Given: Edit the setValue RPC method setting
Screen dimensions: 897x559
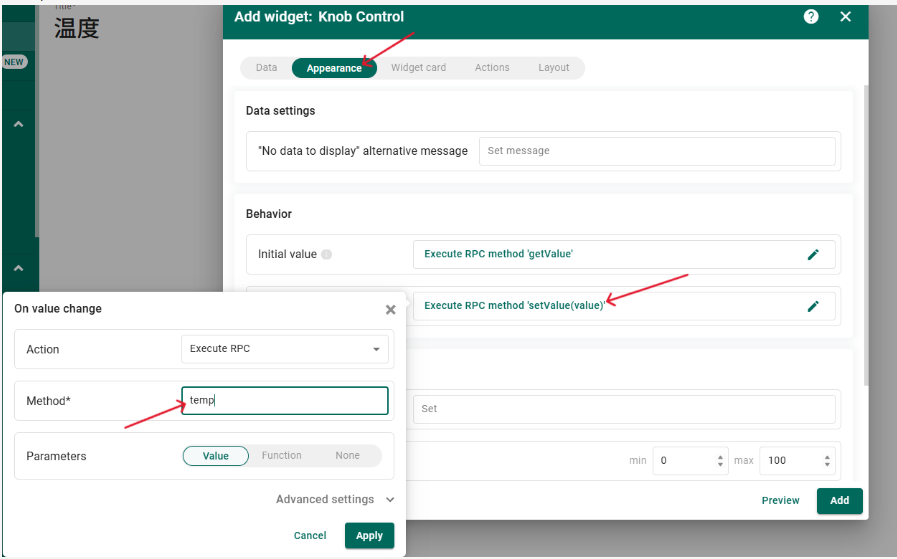Looking at the screenshot, I should tap(813, 306).
